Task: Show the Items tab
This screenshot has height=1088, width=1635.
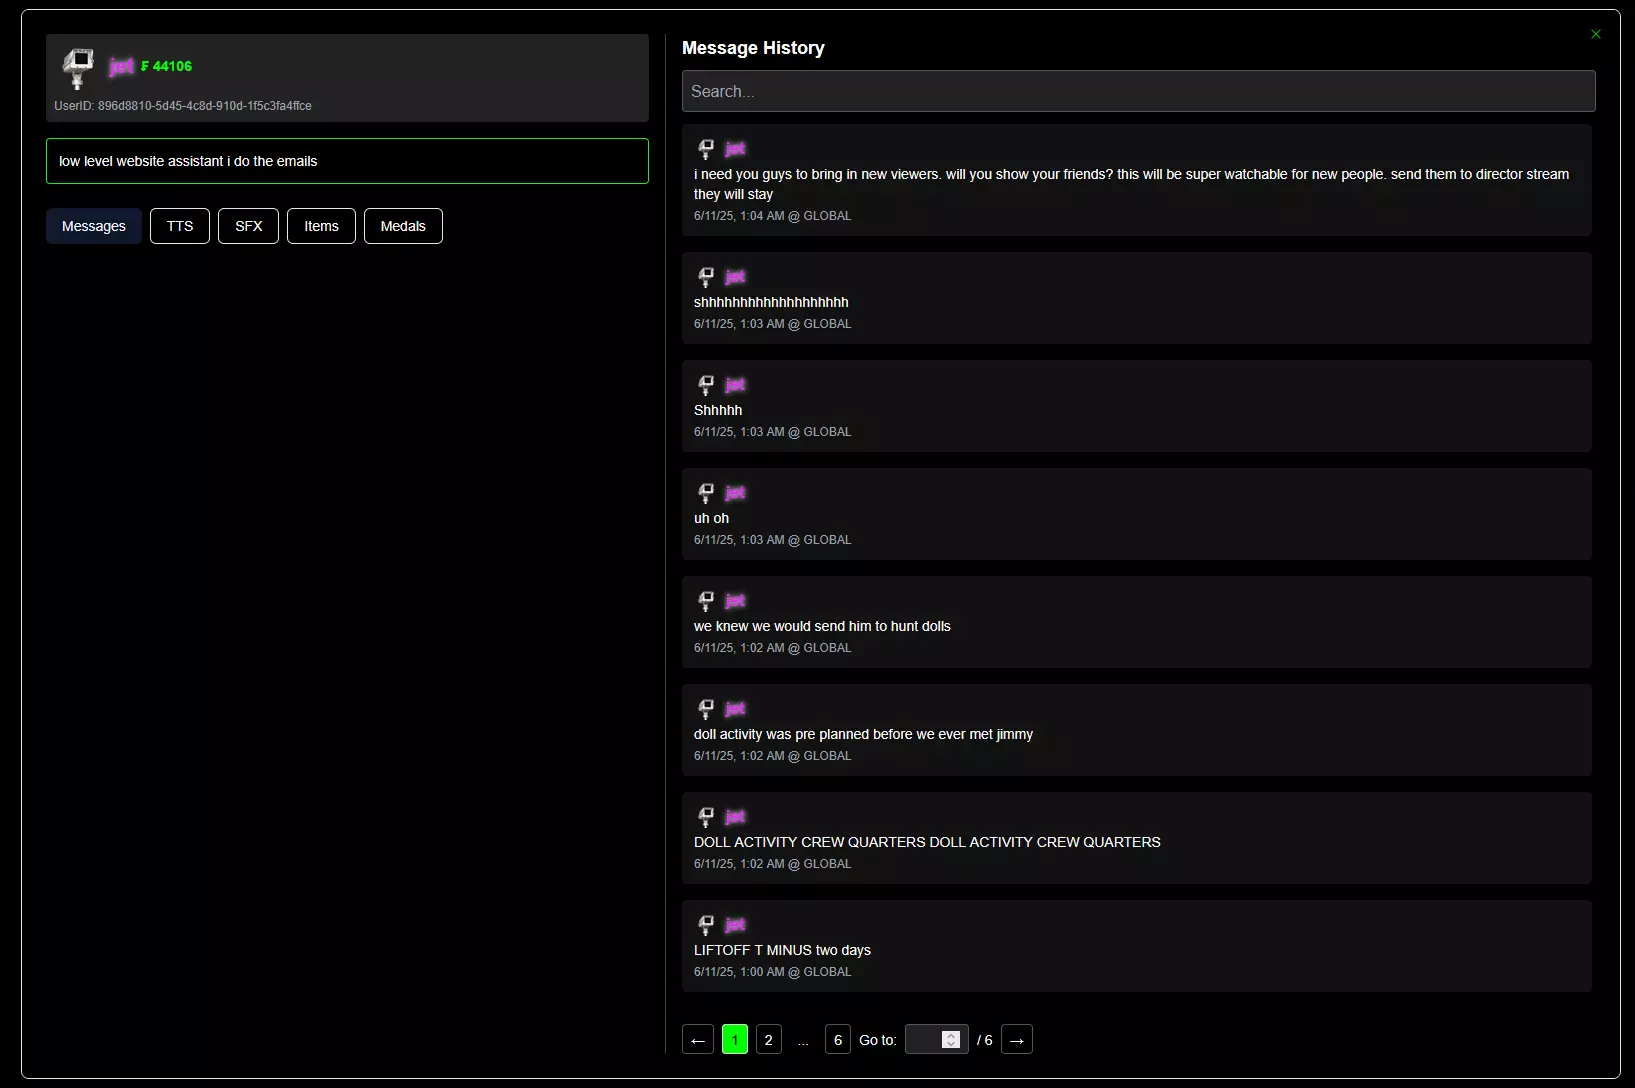Action: tap(322, 226)
